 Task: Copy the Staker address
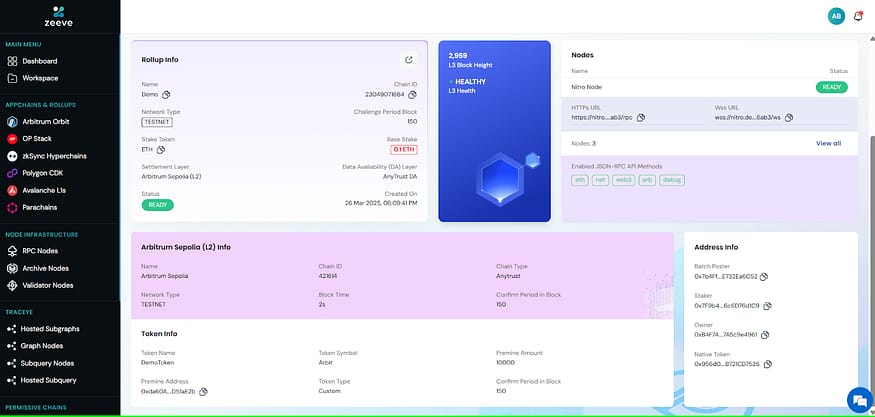tap(767, 306)
